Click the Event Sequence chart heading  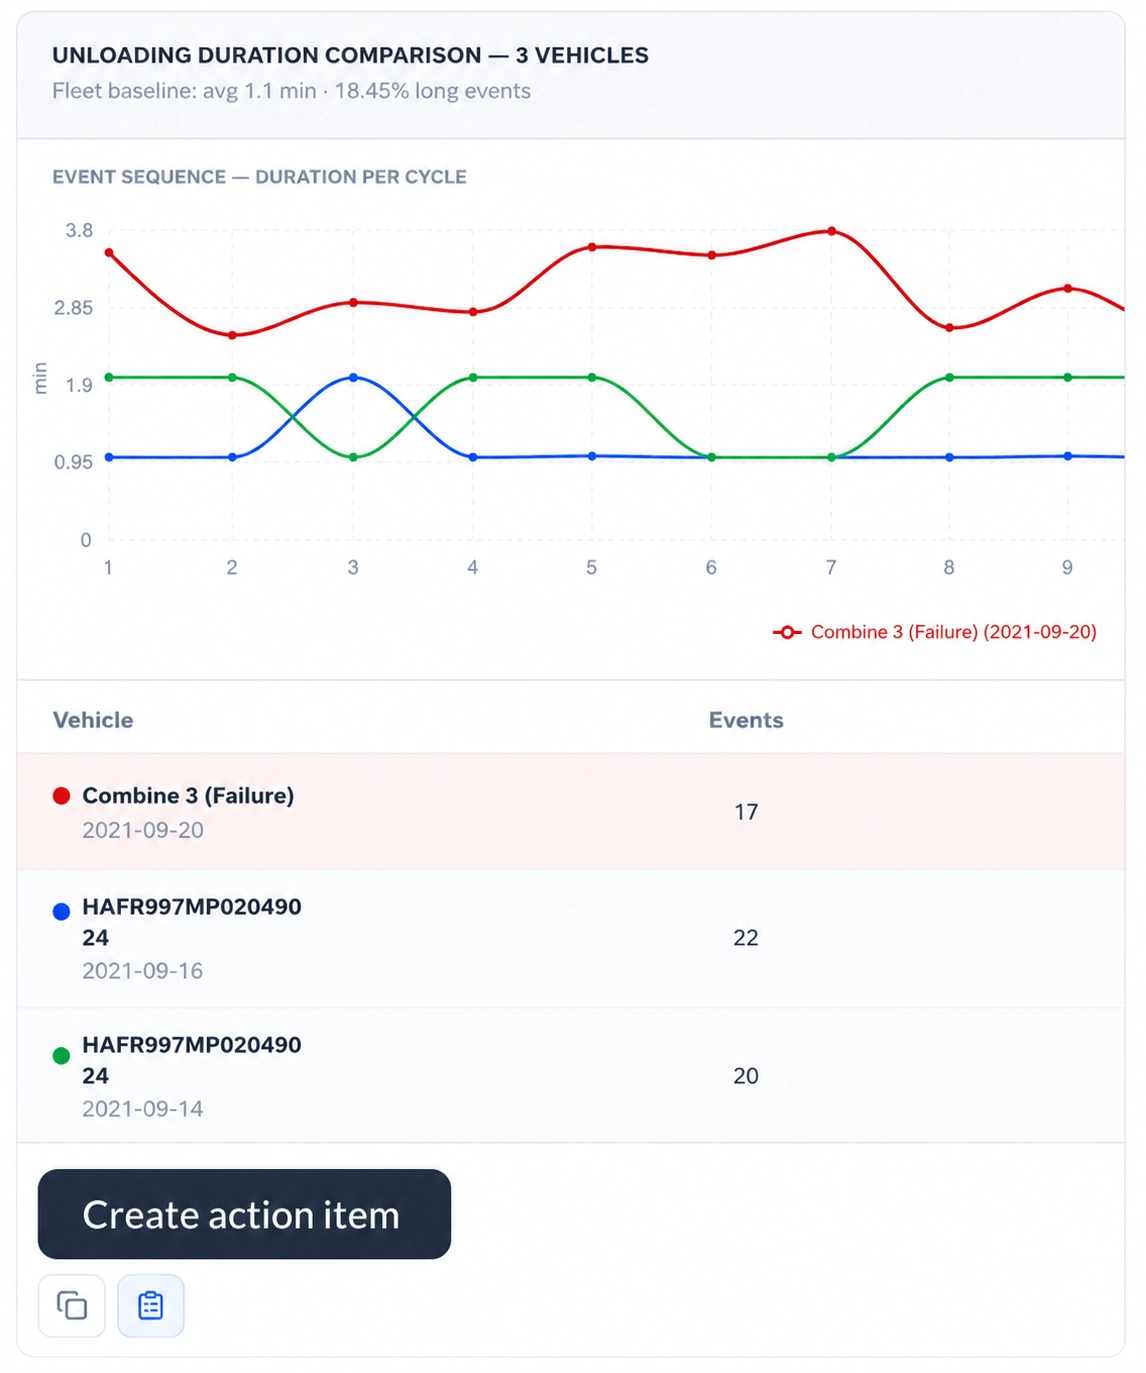click(x=259, y=177)
